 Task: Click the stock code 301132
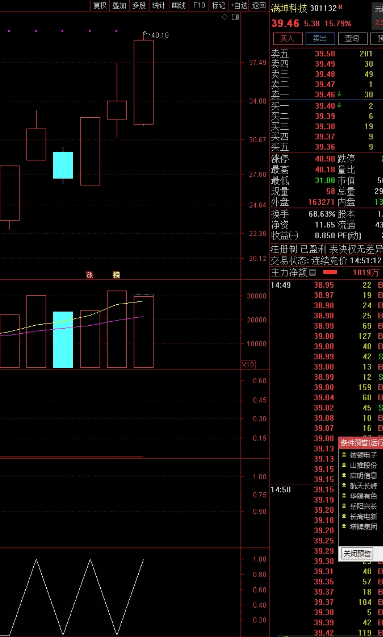point(324,8)
